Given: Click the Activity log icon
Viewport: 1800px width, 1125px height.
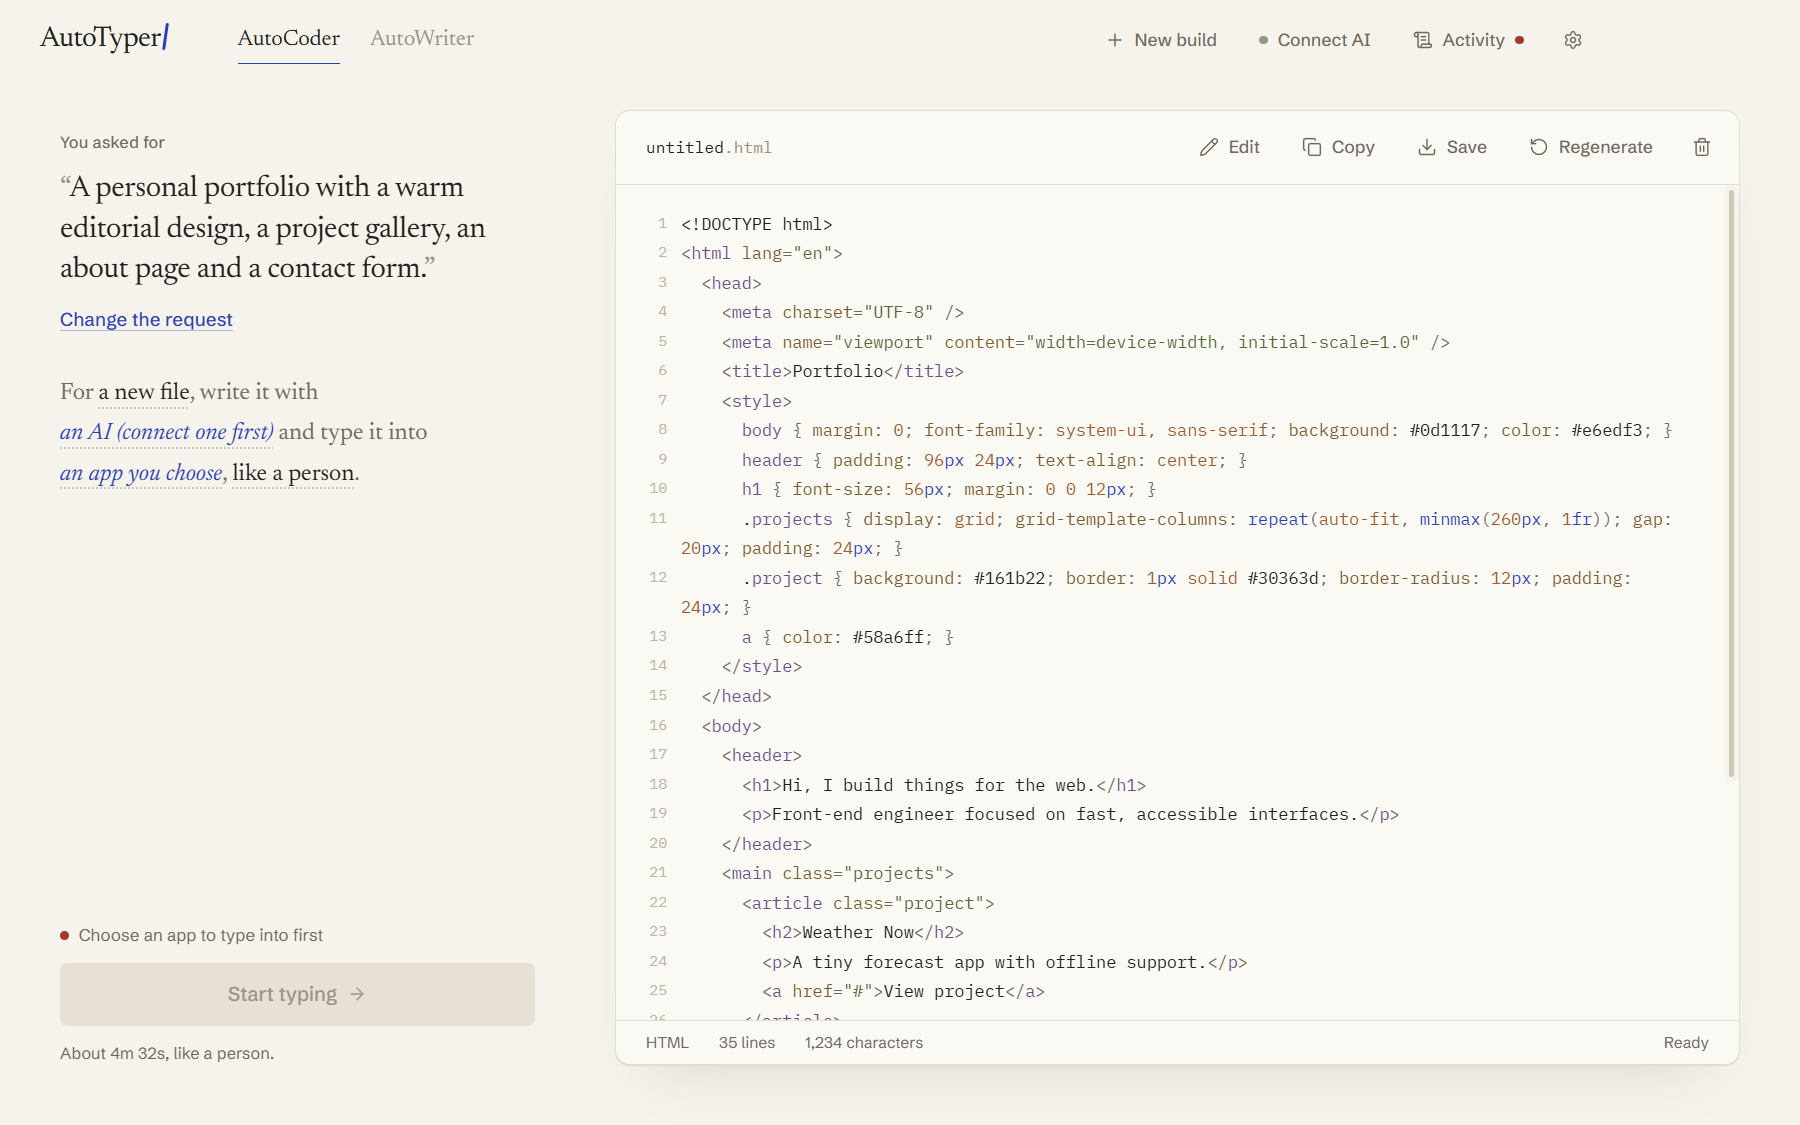Looking at the screenshot, I should (x=1423, y=40).
